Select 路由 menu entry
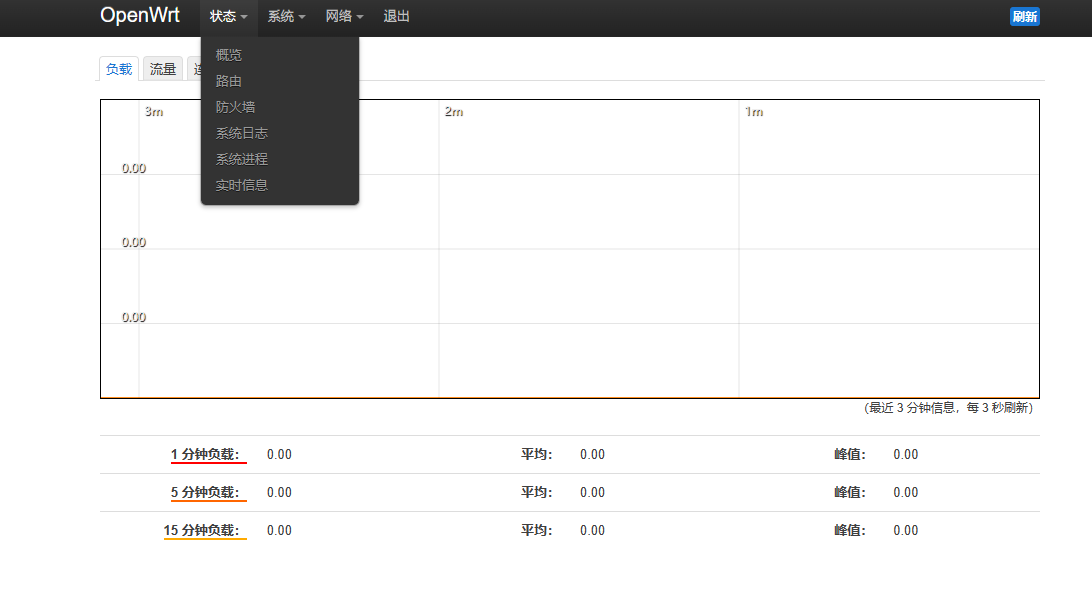The image size is (1092, 597). tap(279, 82)
